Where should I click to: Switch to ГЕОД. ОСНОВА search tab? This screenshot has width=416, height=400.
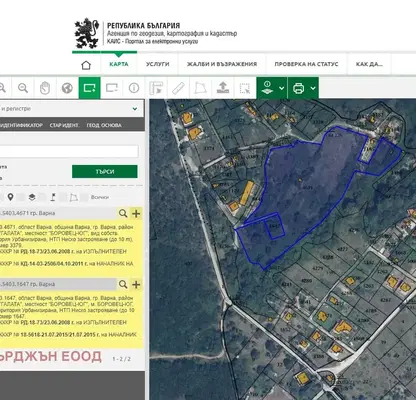click(x=104, y=125)
